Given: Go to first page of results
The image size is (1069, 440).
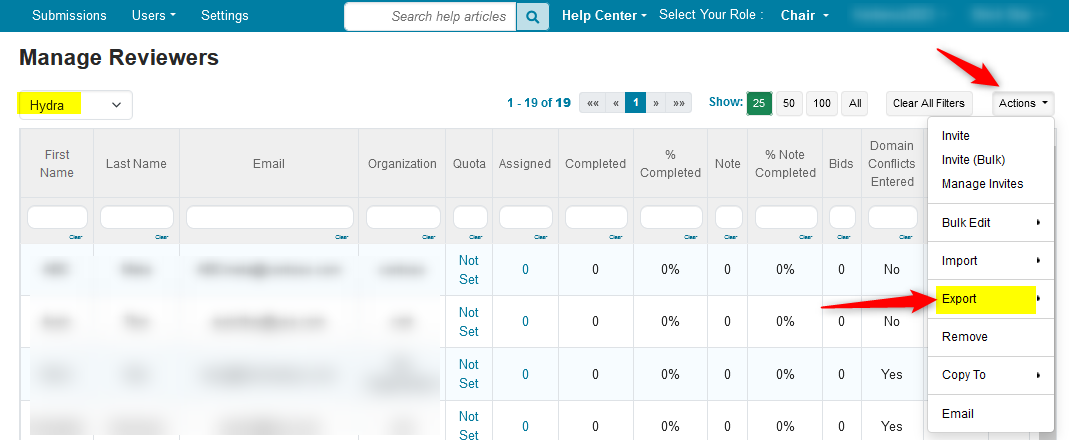Looking at the screenshot, I should pos(592,103).
